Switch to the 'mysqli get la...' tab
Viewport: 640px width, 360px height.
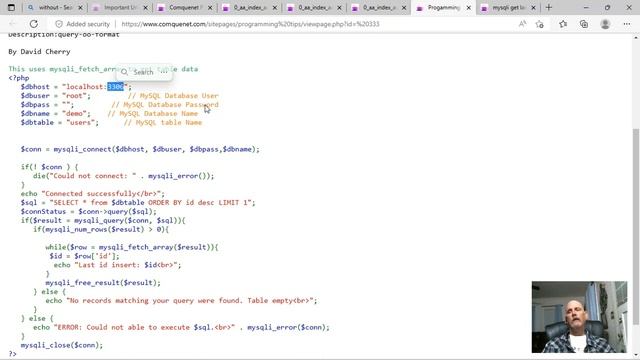click(x=508, y=8)
